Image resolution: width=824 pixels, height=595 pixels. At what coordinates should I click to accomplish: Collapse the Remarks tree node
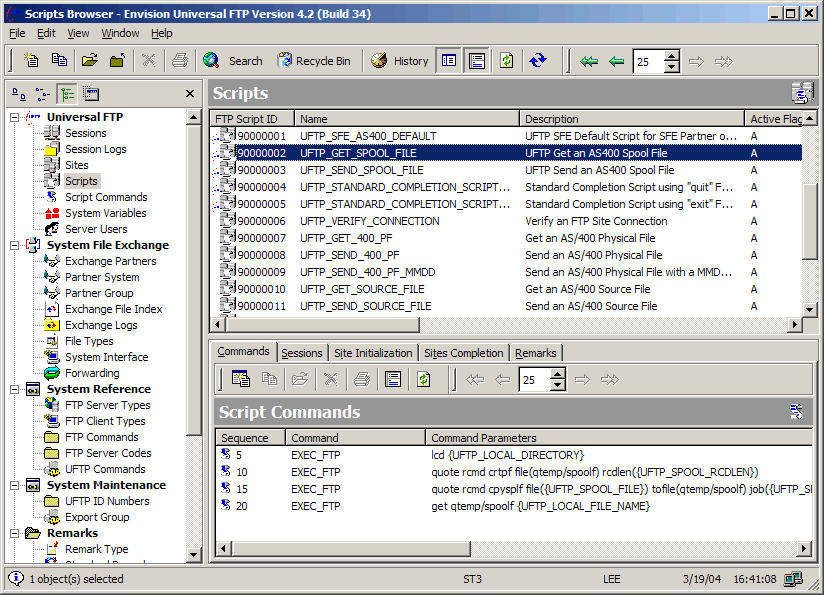point(15,533)
